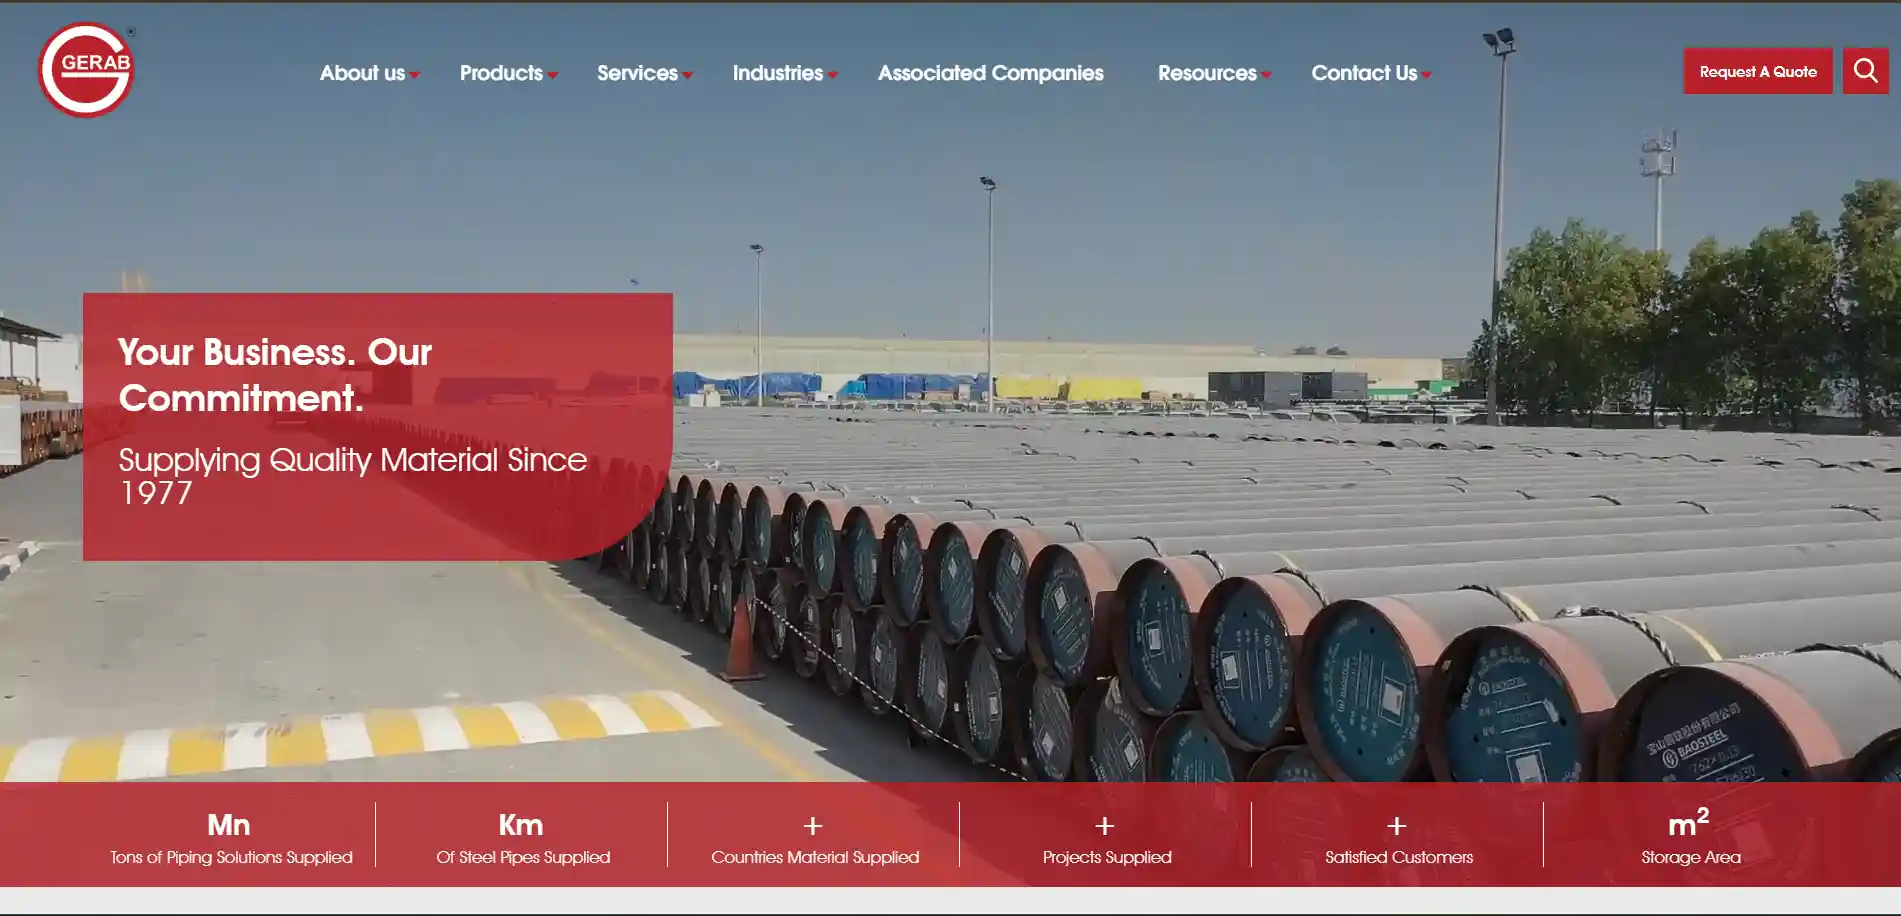
Task: Select the Services menu item
Action: [637, 73]
